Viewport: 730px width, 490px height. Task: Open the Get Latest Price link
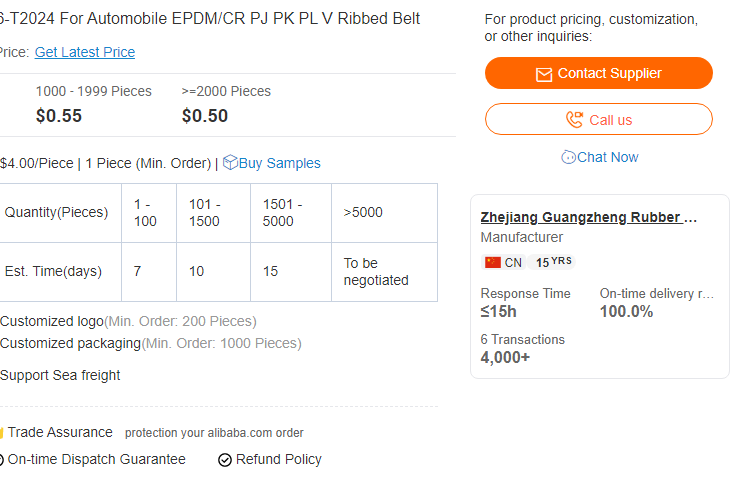pos(85,52)
